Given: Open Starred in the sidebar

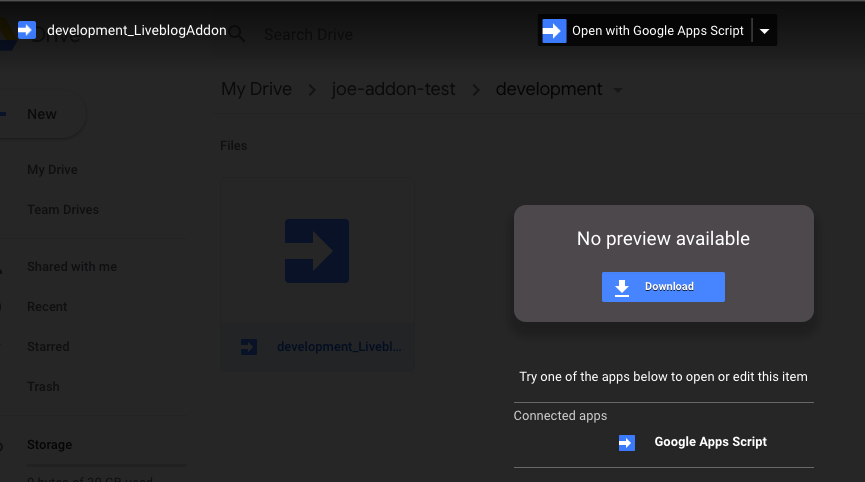Looking at the screenshot, I should 48,347.
